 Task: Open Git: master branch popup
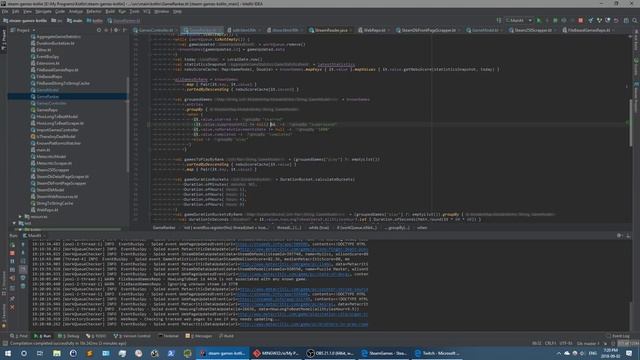588,343
